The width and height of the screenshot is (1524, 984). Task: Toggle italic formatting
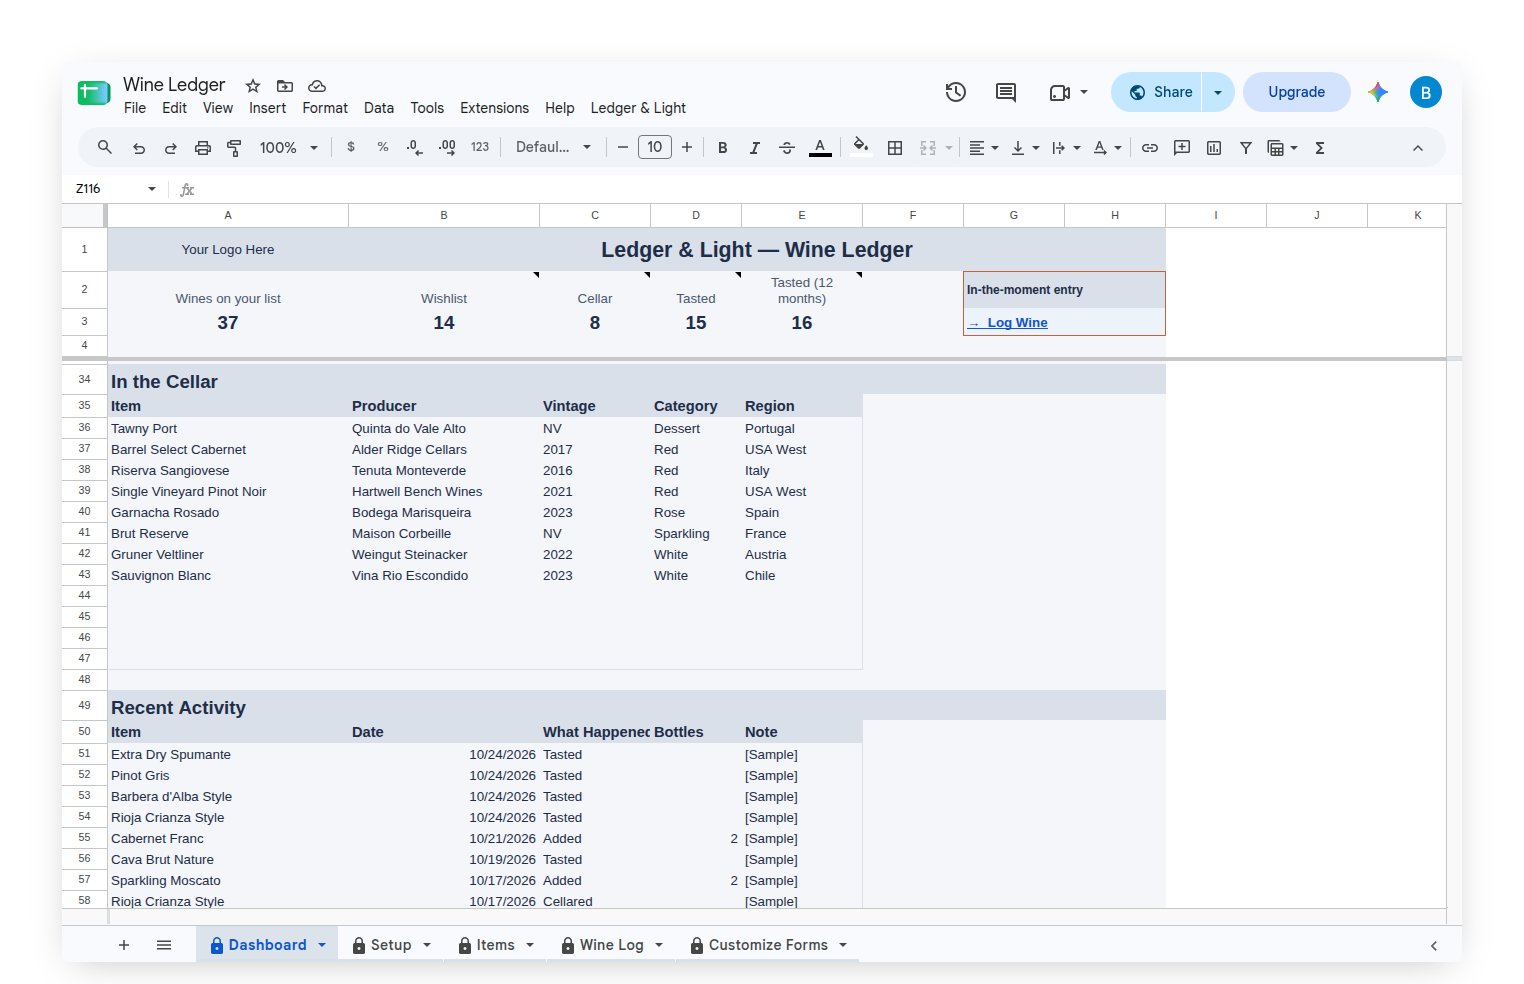pyautogui.click(x=755, y=148)
